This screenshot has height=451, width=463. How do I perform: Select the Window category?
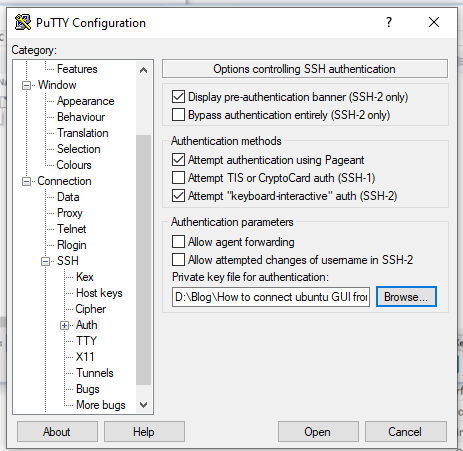(x=57, y=85)
